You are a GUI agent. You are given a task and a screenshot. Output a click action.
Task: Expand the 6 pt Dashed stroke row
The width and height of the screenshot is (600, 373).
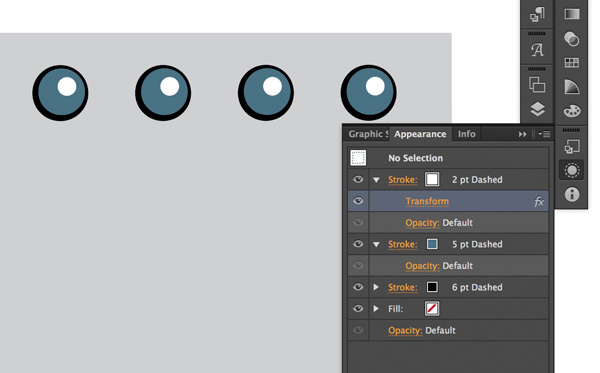coord(376,287)
